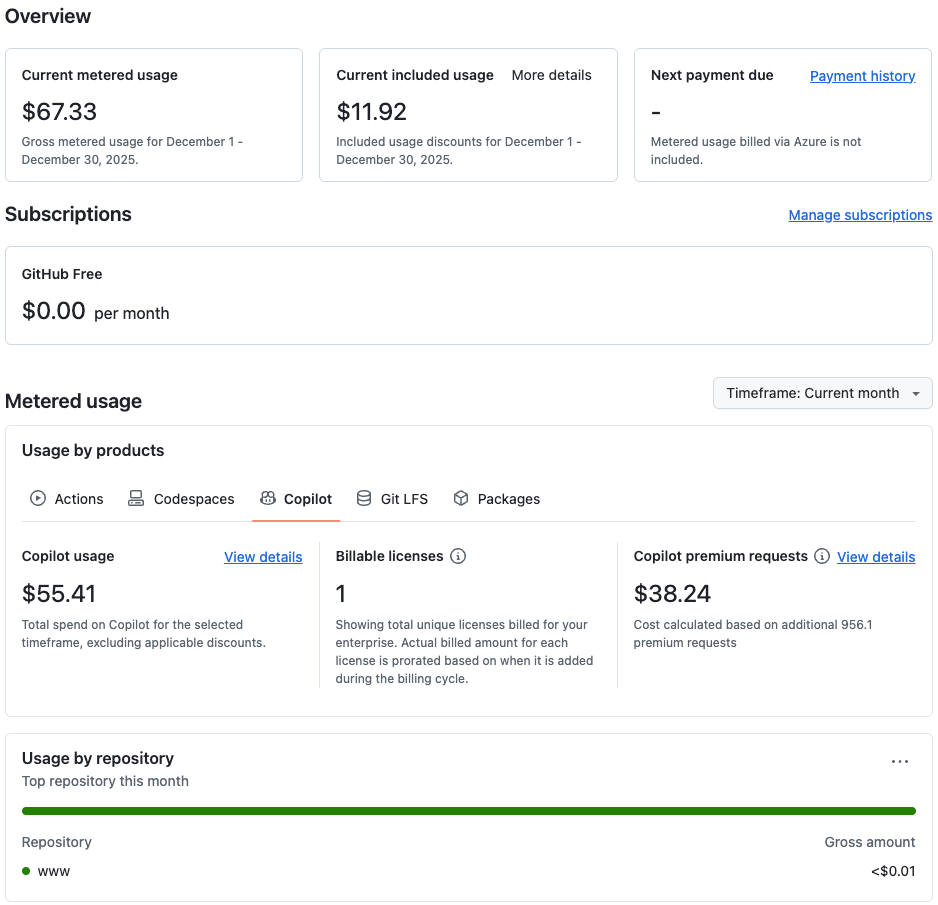This screenshot has width=938, height=905.
Task: Click the Packages box icon
Action: tap(461, 497)
